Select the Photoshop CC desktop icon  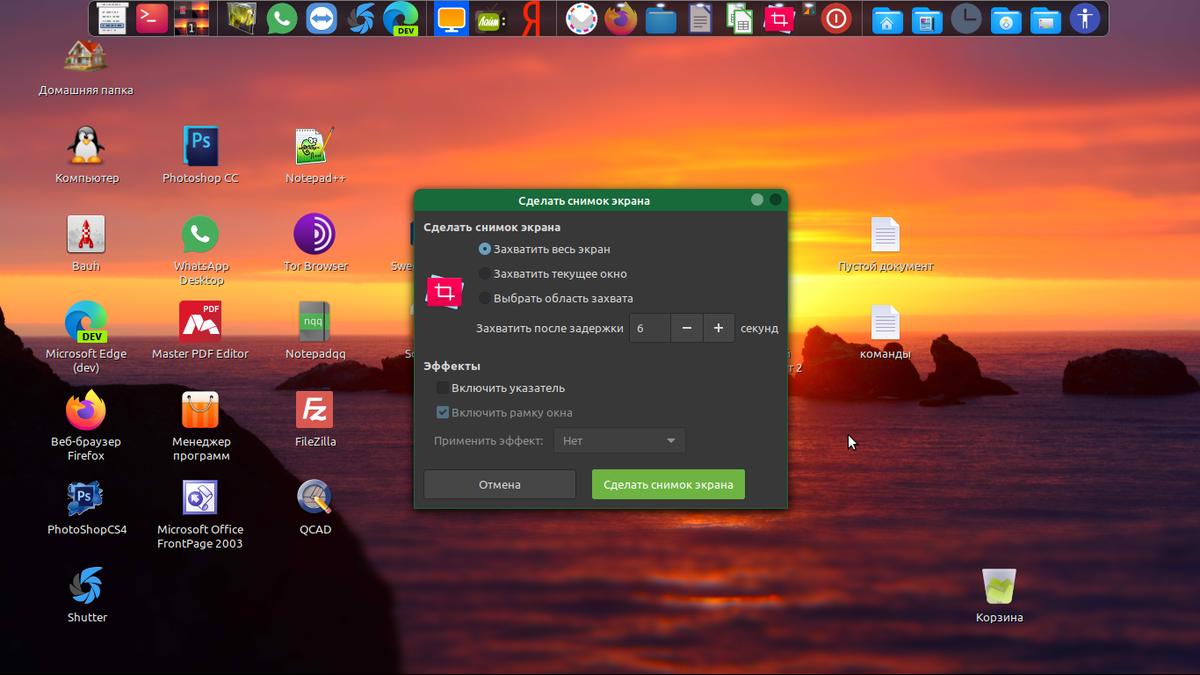click(200, 155)
